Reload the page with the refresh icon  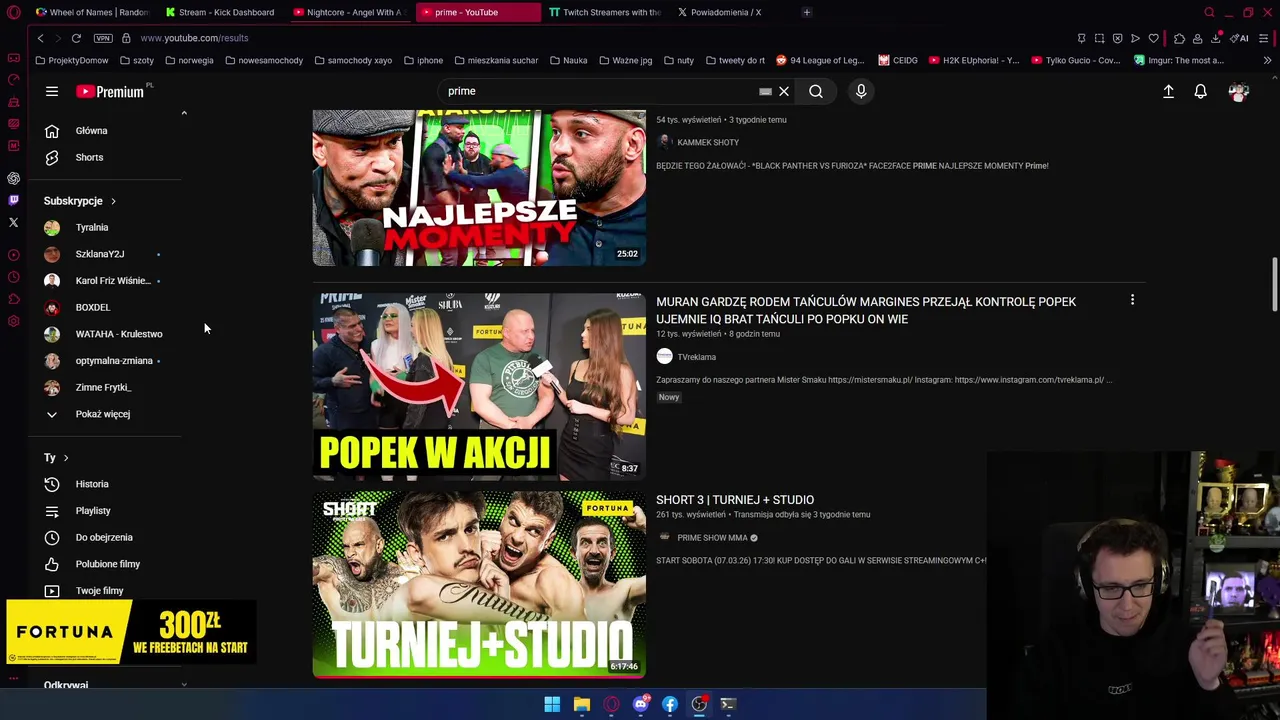pyautogui.click(x=76, y=38)
